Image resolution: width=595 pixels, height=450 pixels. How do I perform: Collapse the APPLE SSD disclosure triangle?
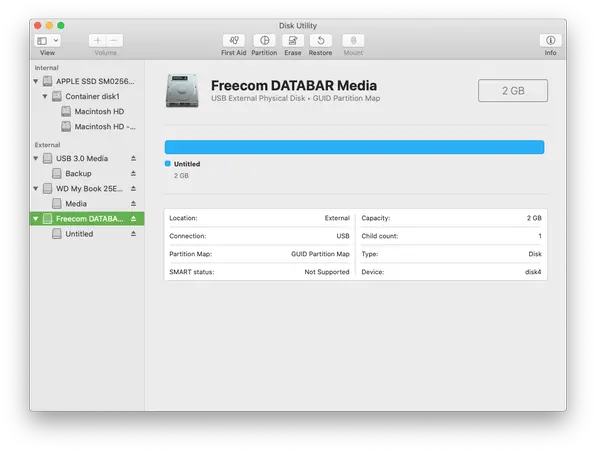(36, 81)
